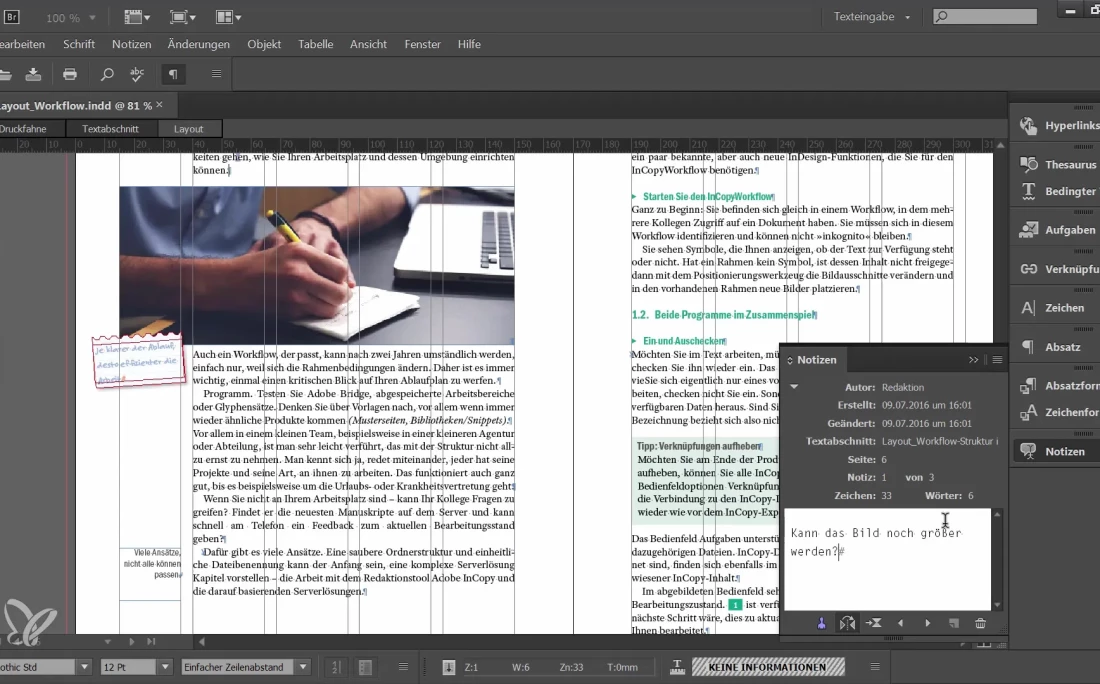This screenshot has height=684, width=1100.
Task: Go to the previous note arrow
Action: (x=900, y=623)
